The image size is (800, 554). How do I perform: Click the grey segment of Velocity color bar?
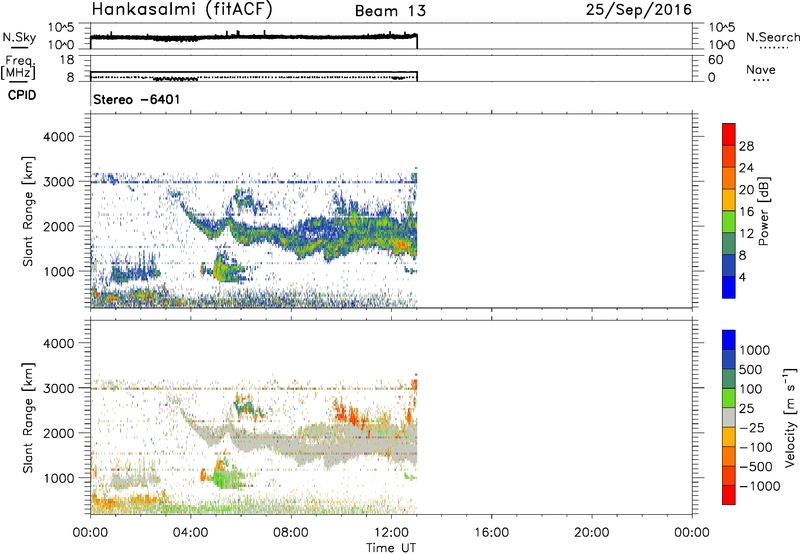729,417
